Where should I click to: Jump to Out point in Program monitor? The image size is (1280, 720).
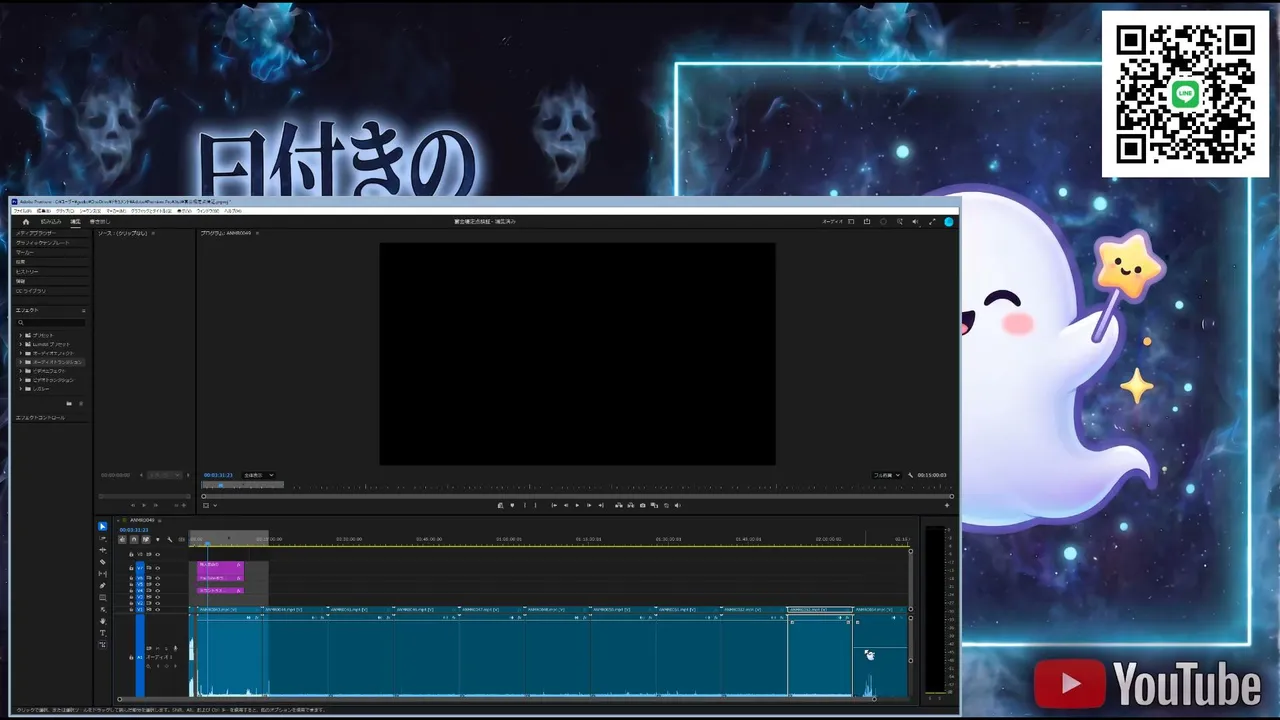click(601, 505)
